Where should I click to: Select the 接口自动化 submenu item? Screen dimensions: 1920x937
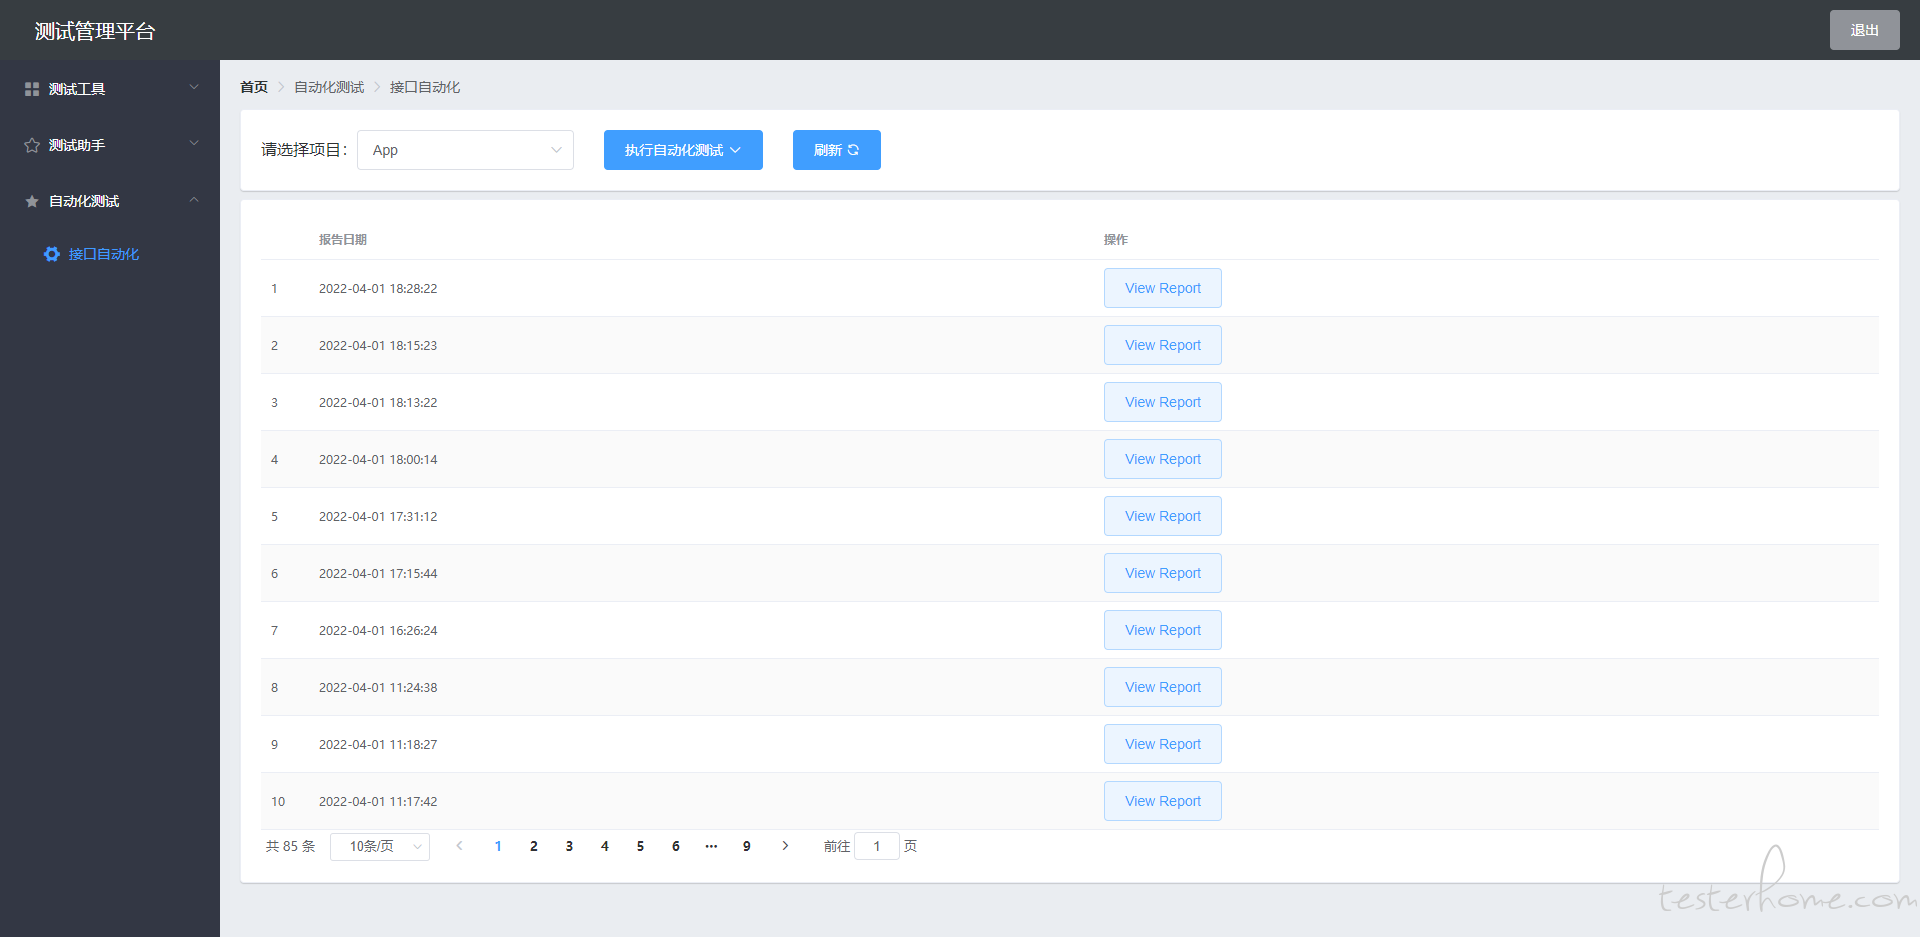point(110,254)
